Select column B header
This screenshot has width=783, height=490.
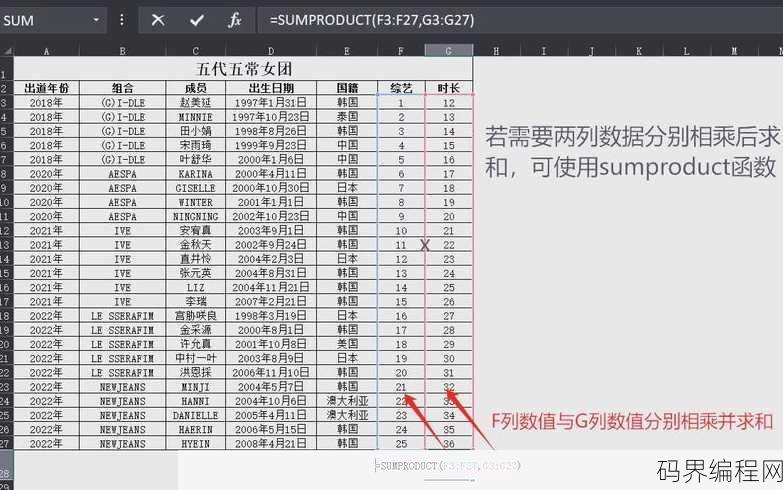point(122,50)
